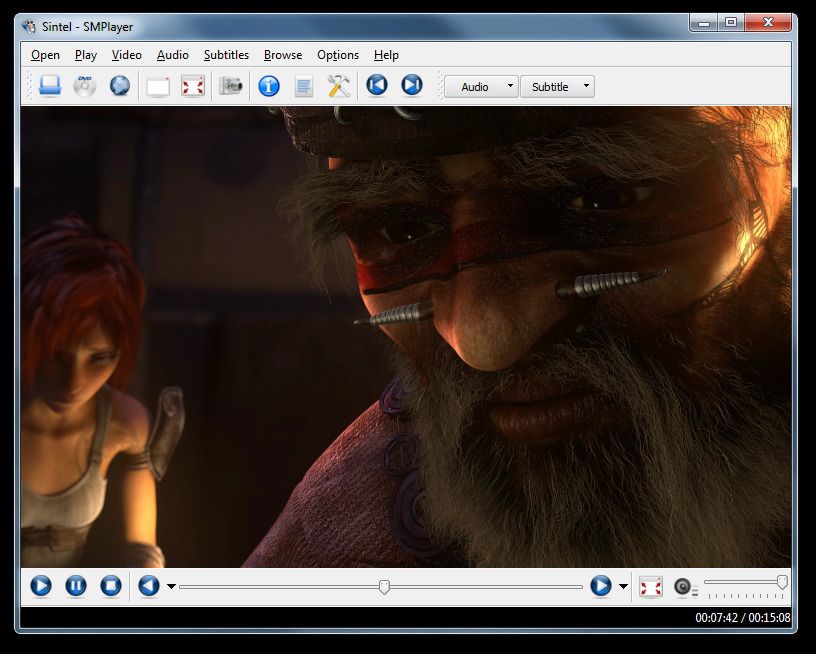Skip to next item with blue forward icon
This screenshot has height=654, width=816.
(x=411, y=86)
